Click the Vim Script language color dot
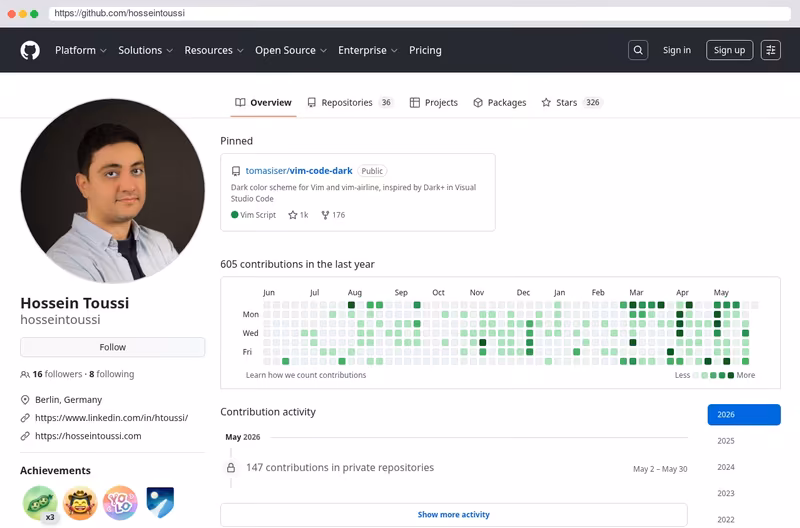Screen dimensions: 800x528 235,215
